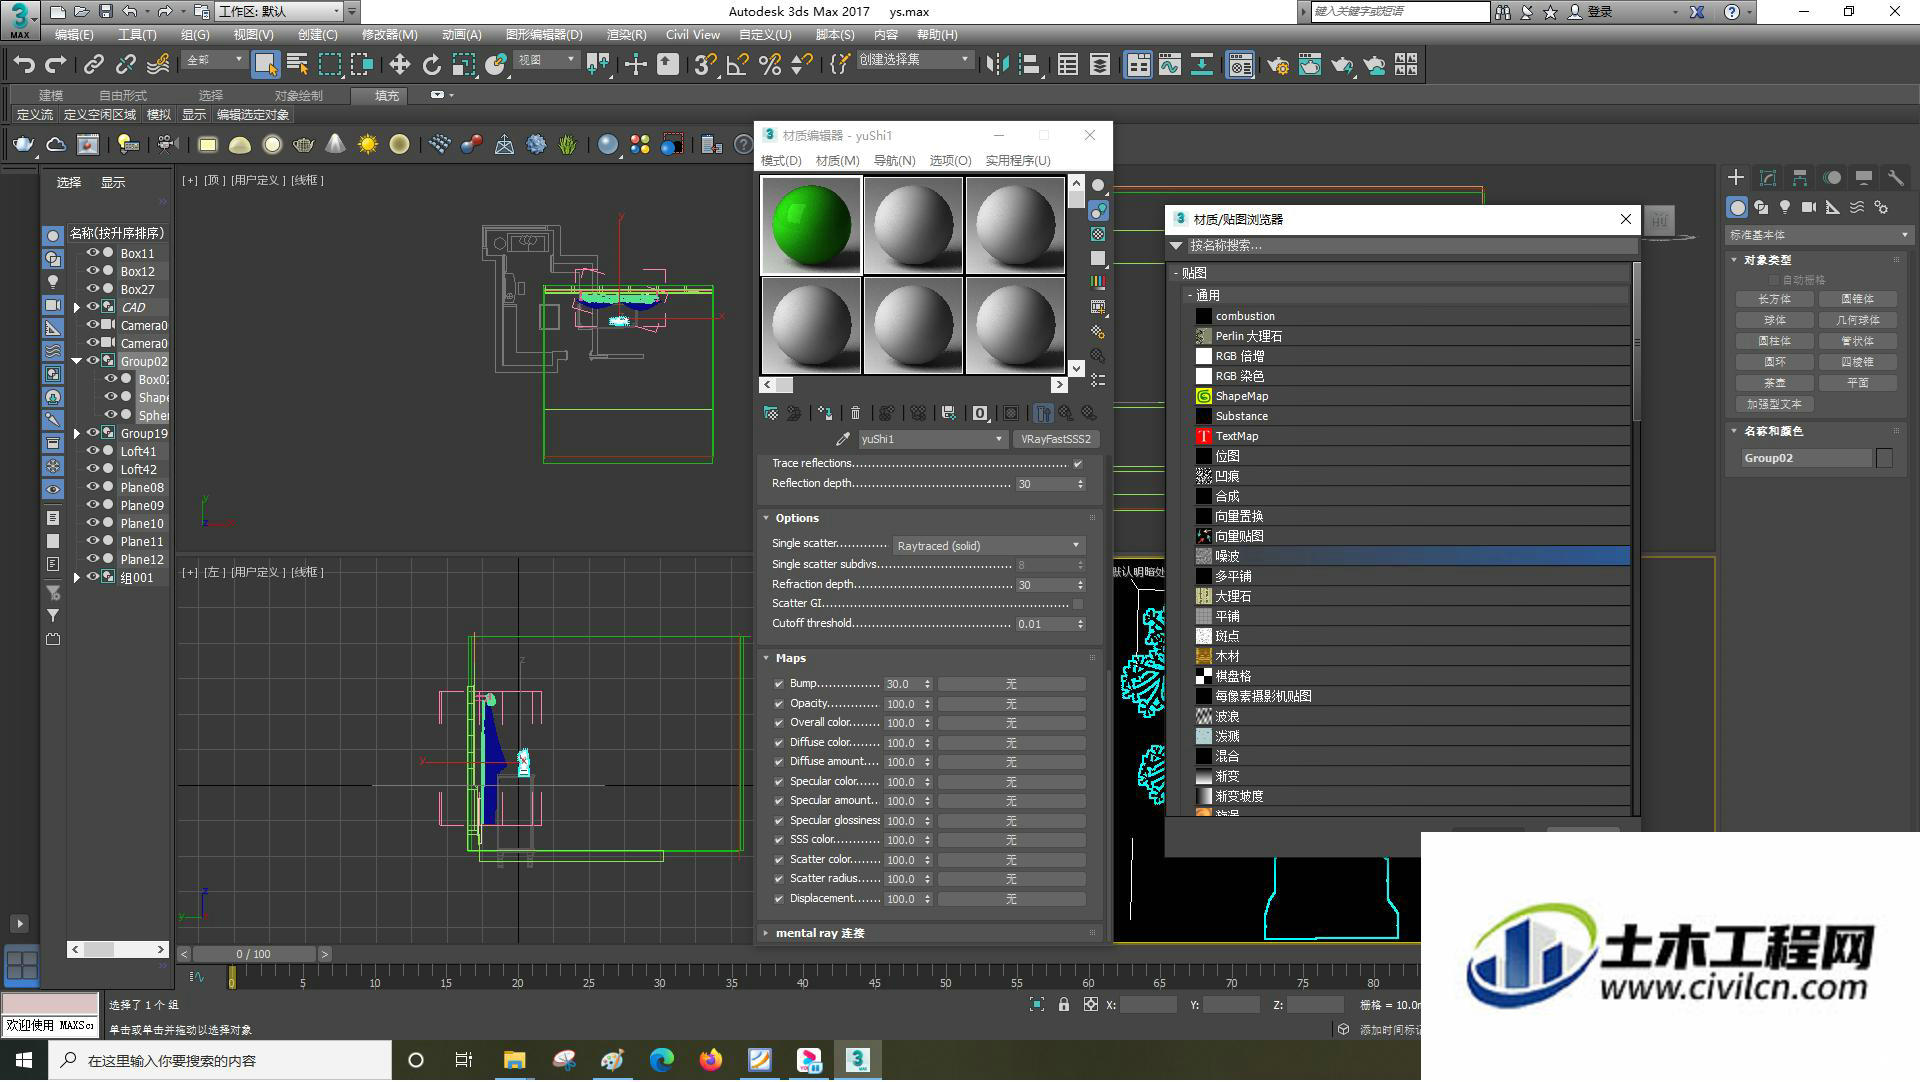Click the Redo arrow in main toolbar
Screen dimensions: 1920x1082
(x=56, y=65)
